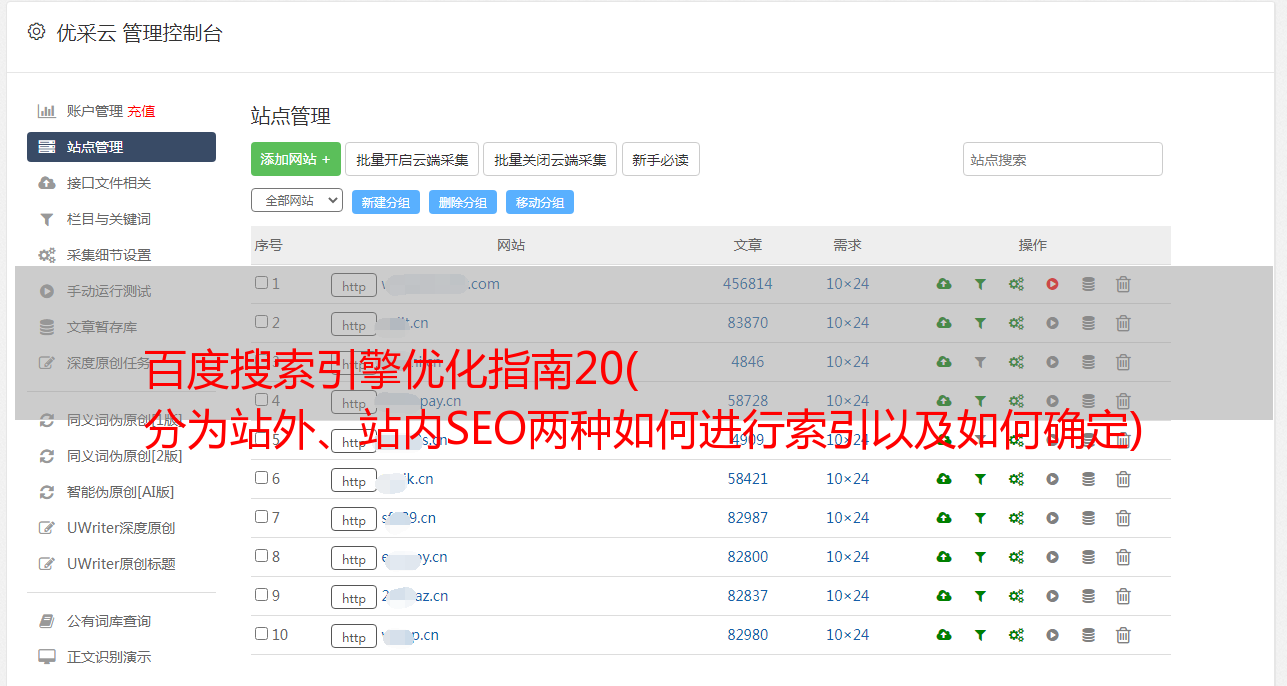The height and width of the screenshot is (686, 1287).
Task: Focus the 站点搜索 search field
Action: [1063, 159]
